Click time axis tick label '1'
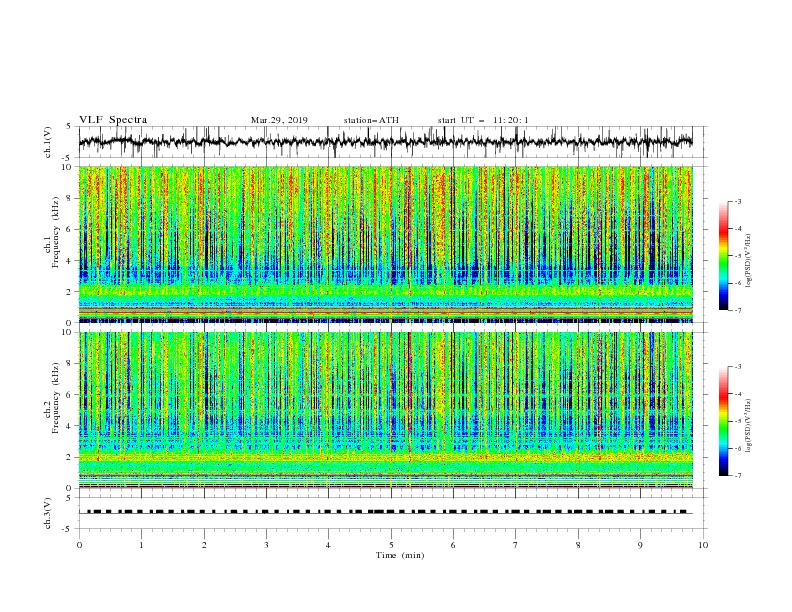792x612 pixels. tap(141, 545)
